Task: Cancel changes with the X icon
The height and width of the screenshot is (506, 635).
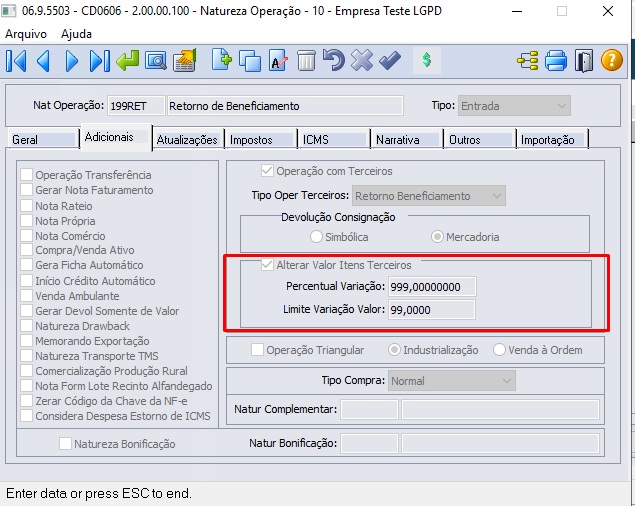Action: (x=362, y=61)
